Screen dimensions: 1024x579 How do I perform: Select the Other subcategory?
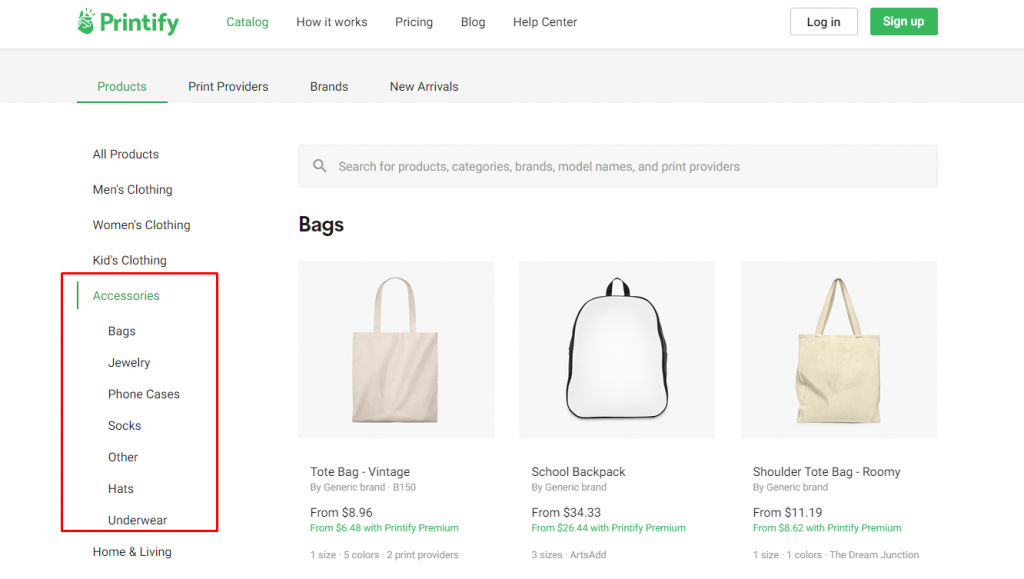point(123,457)
